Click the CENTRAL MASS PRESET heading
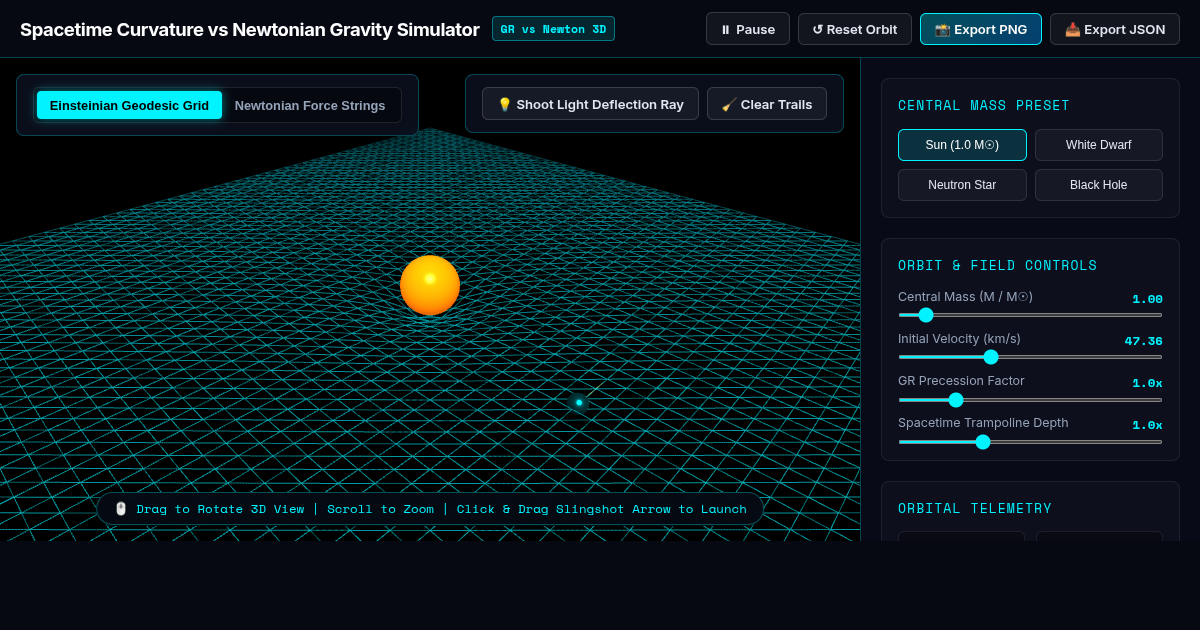 pyautogui.click(x=984, y=106)
